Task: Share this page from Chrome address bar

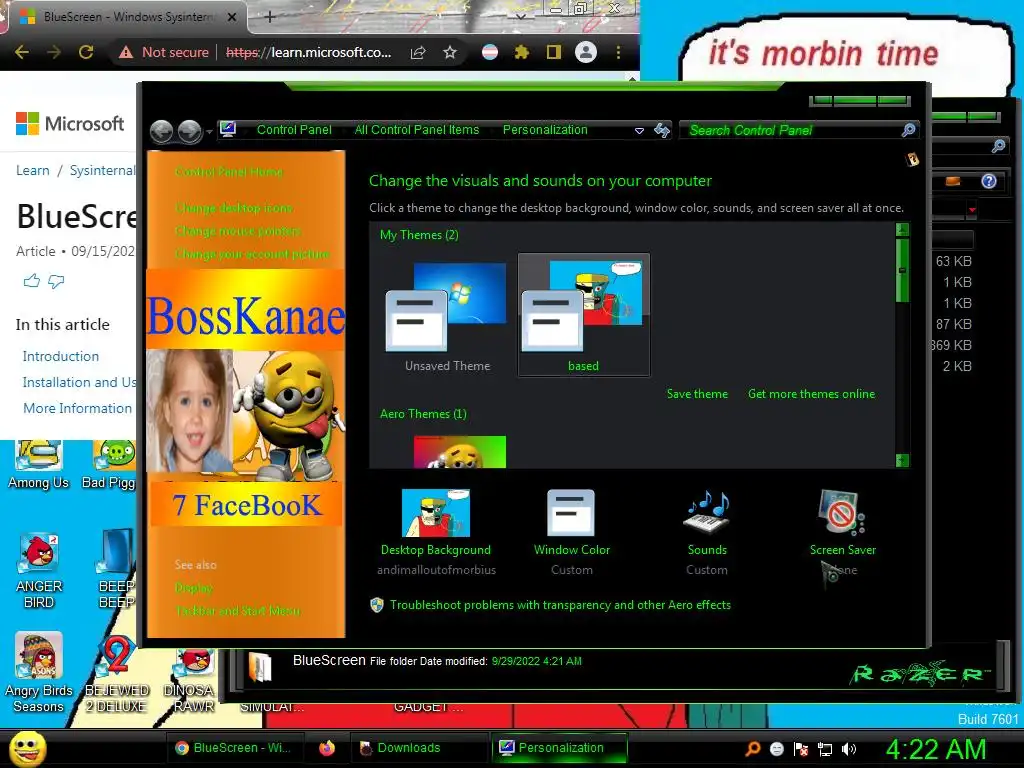Action: (418, 53)
